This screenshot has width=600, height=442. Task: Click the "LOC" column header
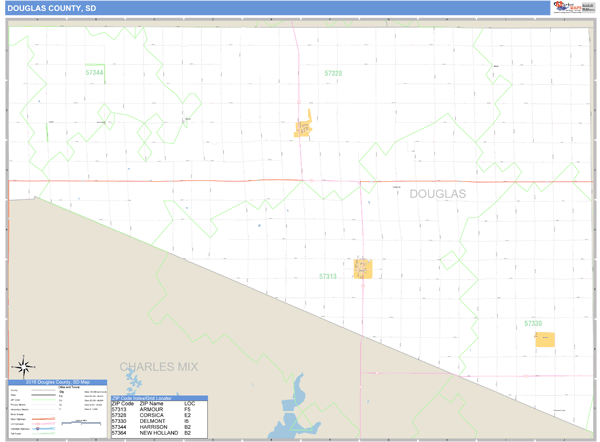point(189,403)
